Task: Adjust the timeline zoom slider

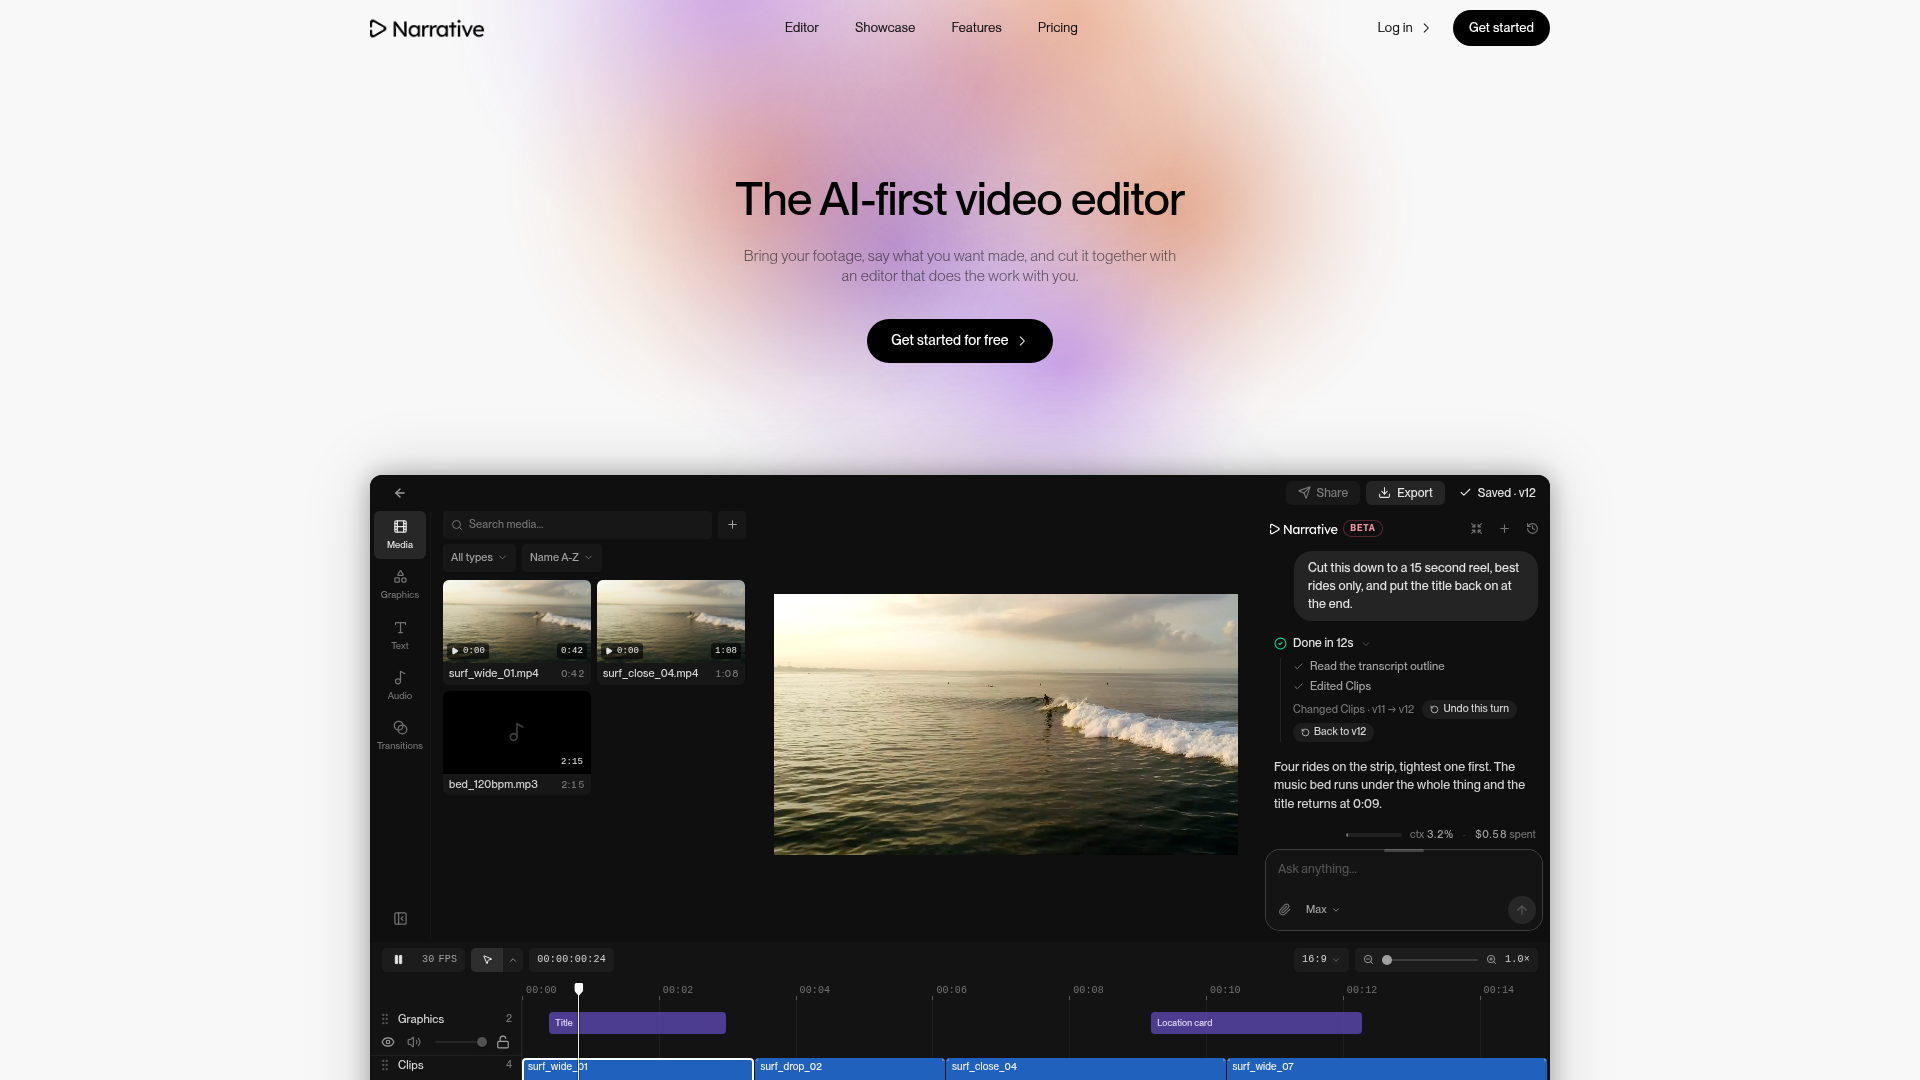Action: point(1430,960)
